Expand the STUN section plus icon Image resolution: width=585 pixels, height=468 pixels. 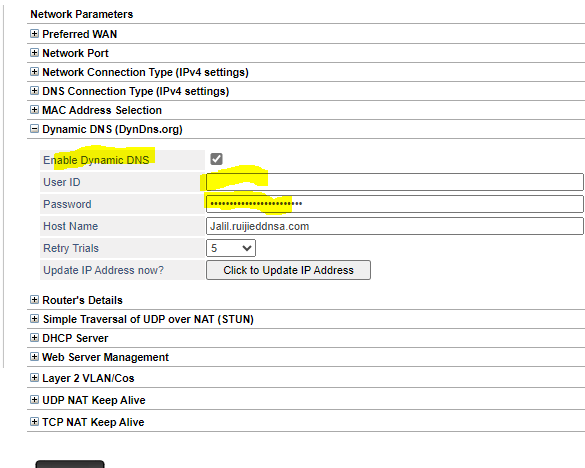(34, 319)
